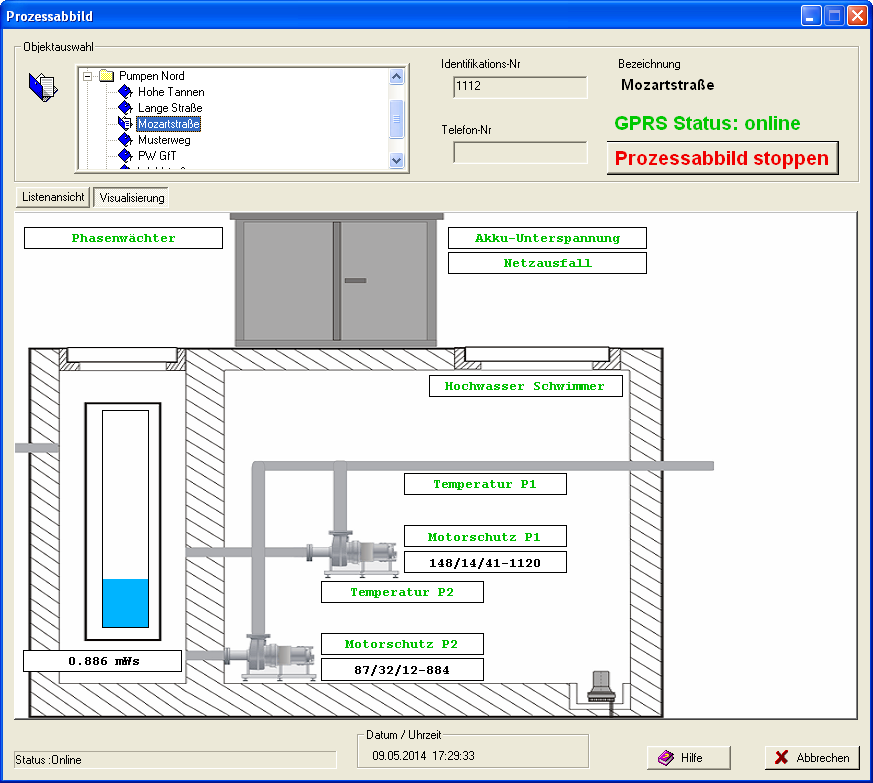Screen dimensions: 873x783
Task: Click the grey control cabinet graphic
Action: click(336, 279)
